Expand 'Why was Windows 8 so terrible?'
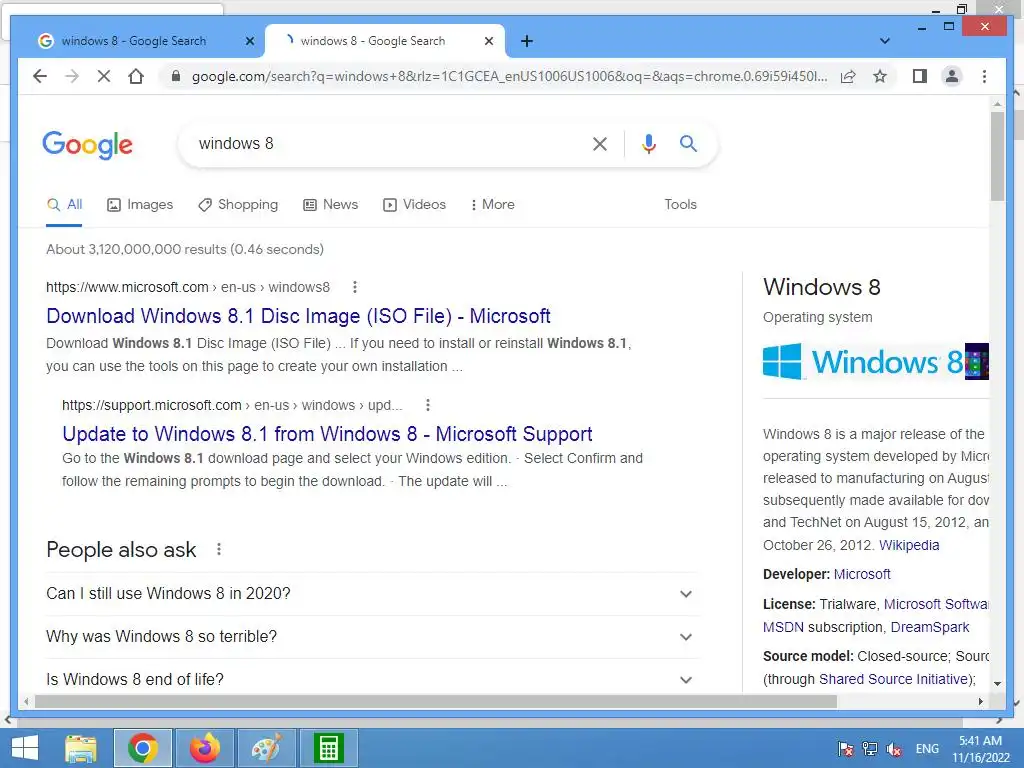Screen dimensions: 1024x768 [x=371, y=637]
